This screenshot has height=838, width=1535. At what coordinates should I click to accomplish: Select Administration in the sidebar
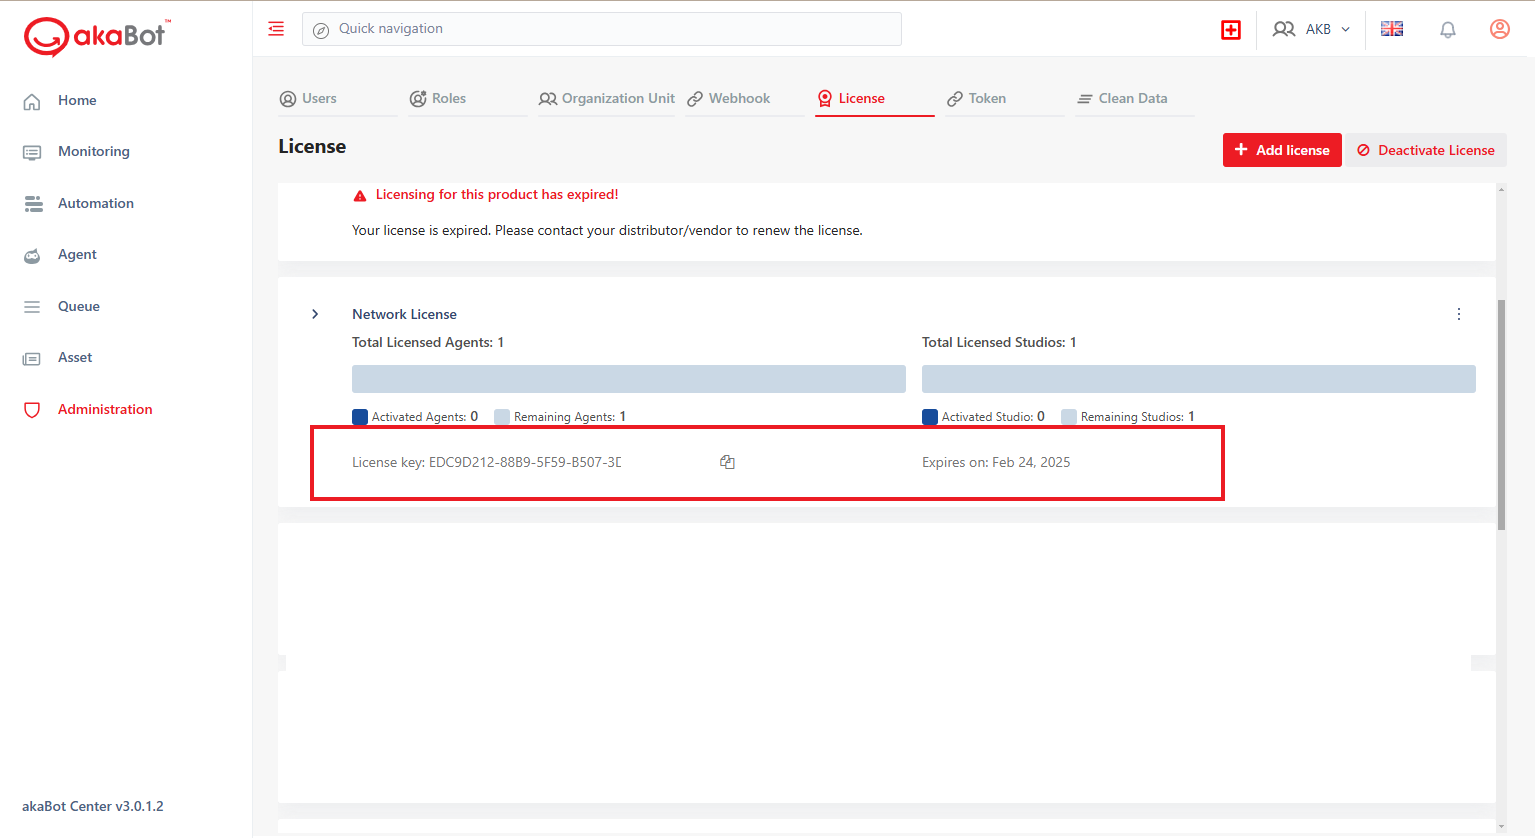click(105, 410)
